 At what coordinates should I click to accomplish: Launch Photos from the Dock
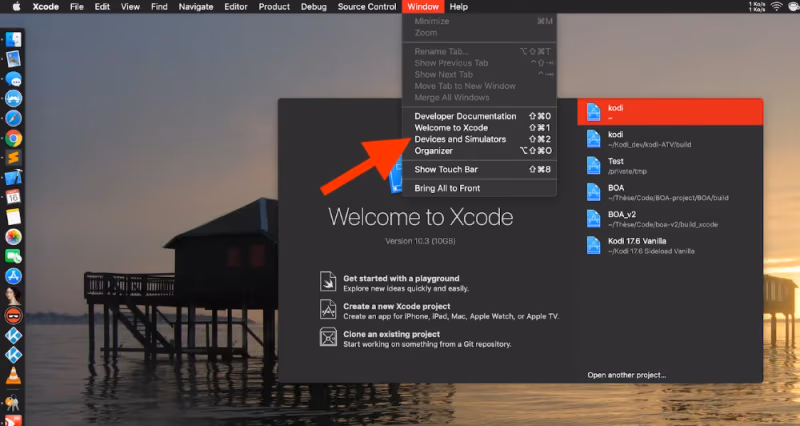tap(13, 237)
